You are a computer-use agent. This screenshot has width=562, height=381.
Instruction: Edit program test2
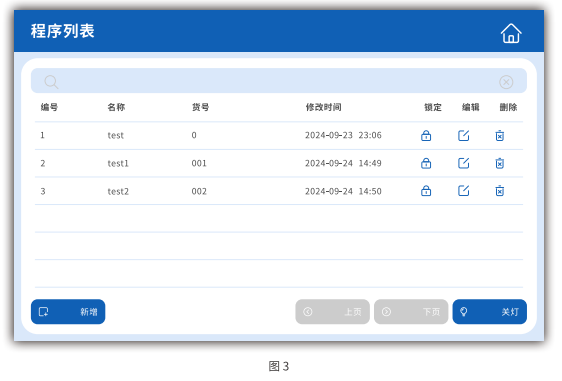pos(463,191)
